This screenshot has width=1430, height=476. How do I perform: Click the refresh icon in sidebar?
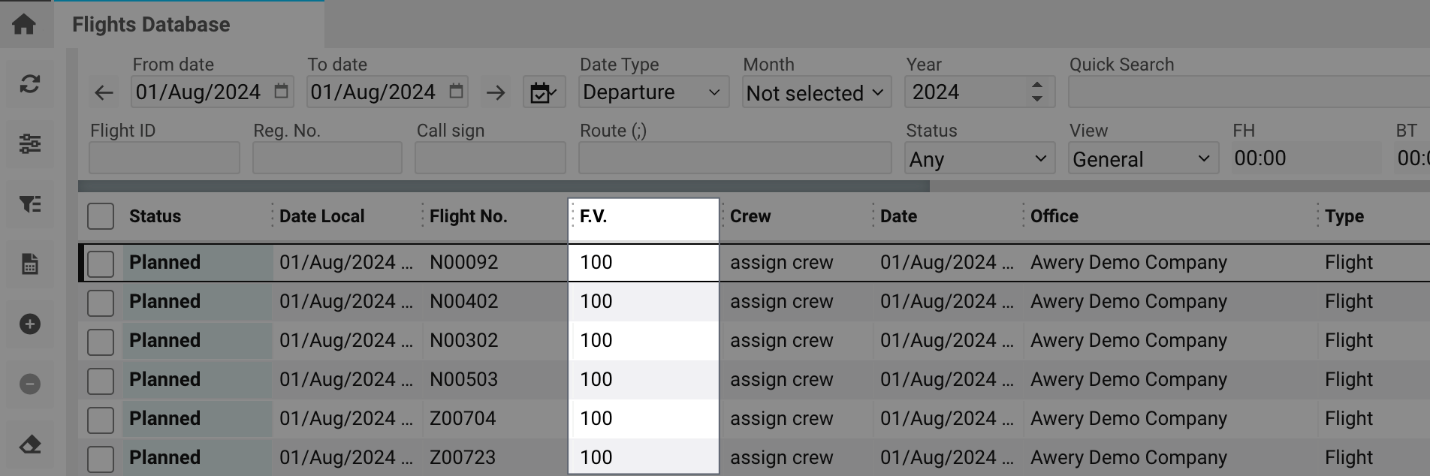pyautogui.click(x=30, y=85)
